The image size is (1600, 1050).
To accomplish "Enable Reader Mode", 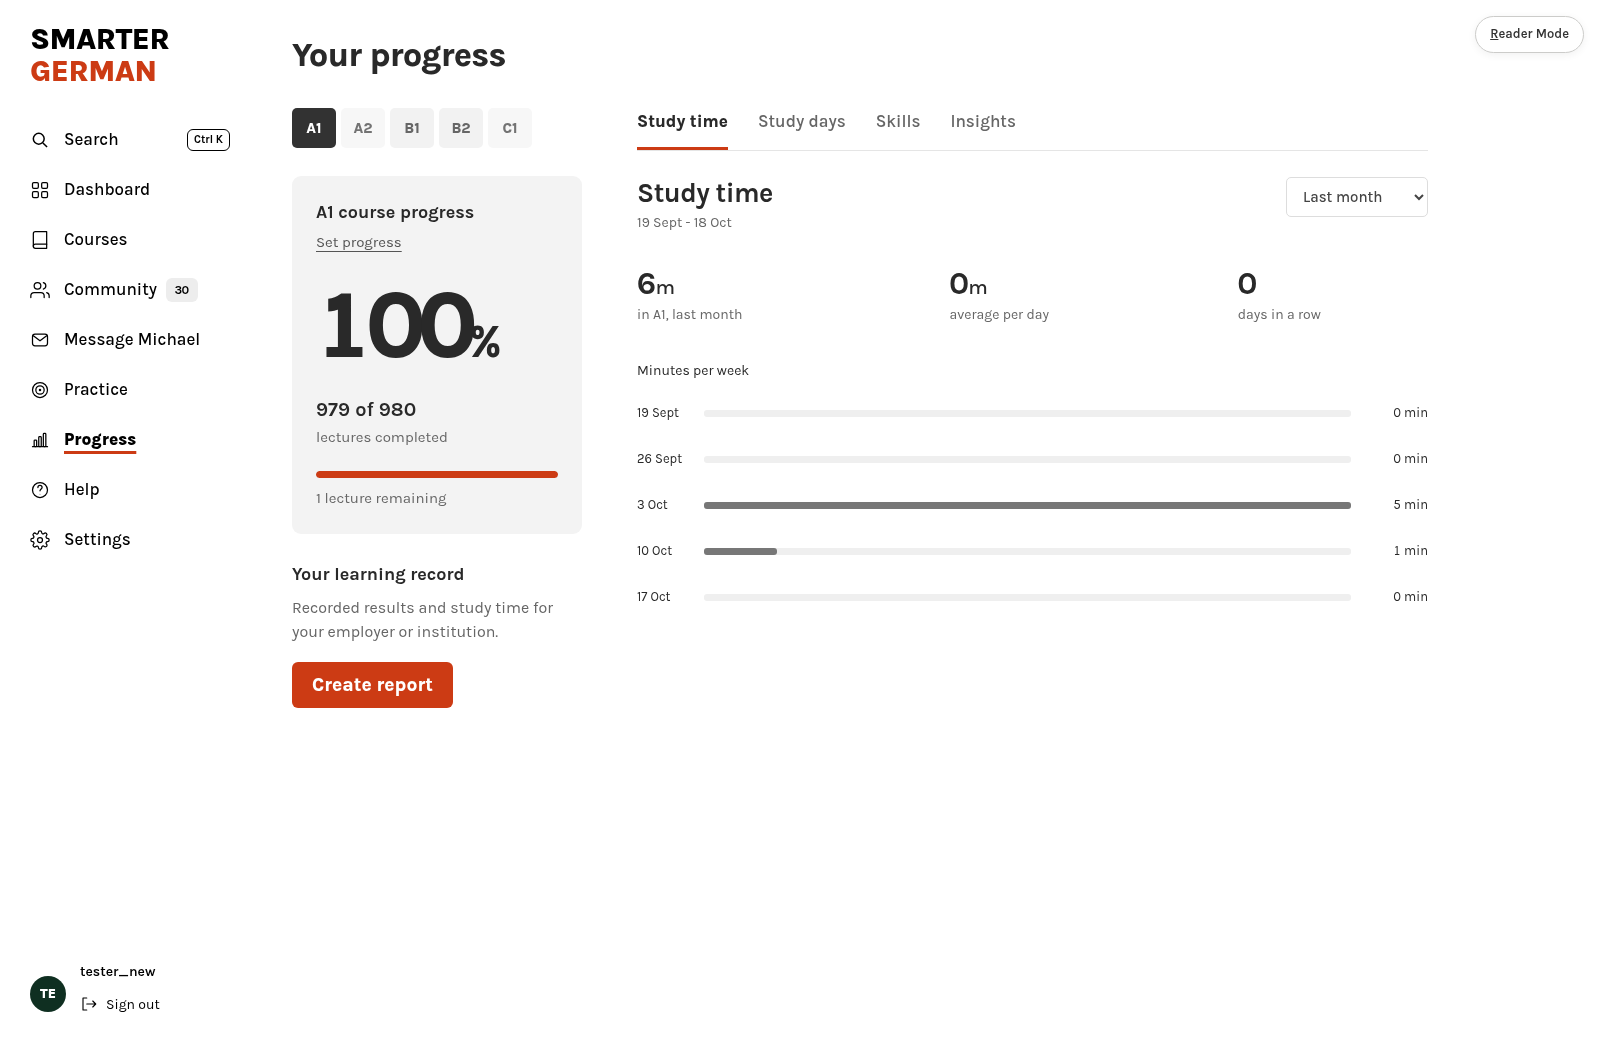I will (x=1529, y=34).
